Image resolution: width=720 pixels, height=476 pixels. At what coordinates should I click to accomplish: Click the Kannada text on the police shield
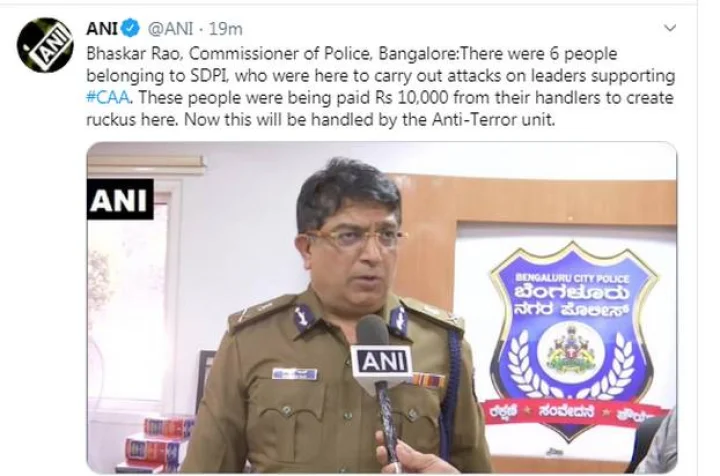(x=571, y=301)
